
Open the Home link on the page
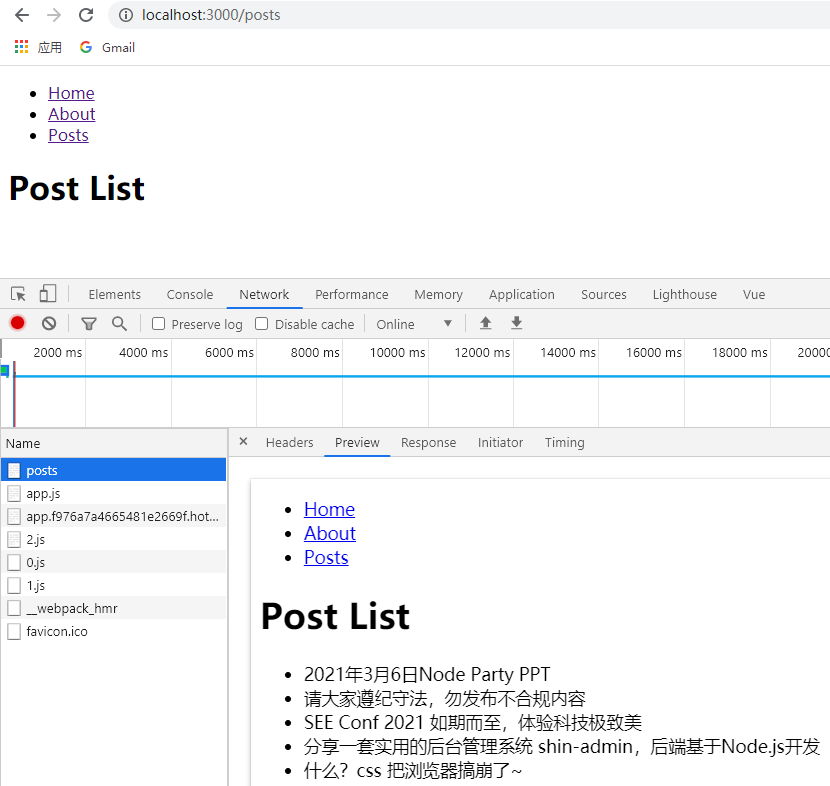(71, 93)
